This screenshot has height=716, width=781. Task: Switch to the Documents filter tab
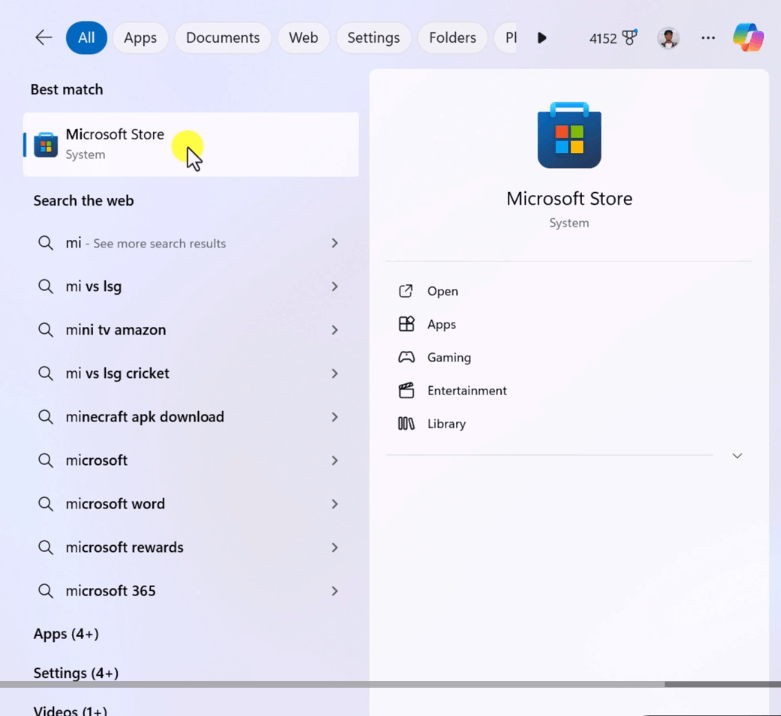(x=223, y=38)
